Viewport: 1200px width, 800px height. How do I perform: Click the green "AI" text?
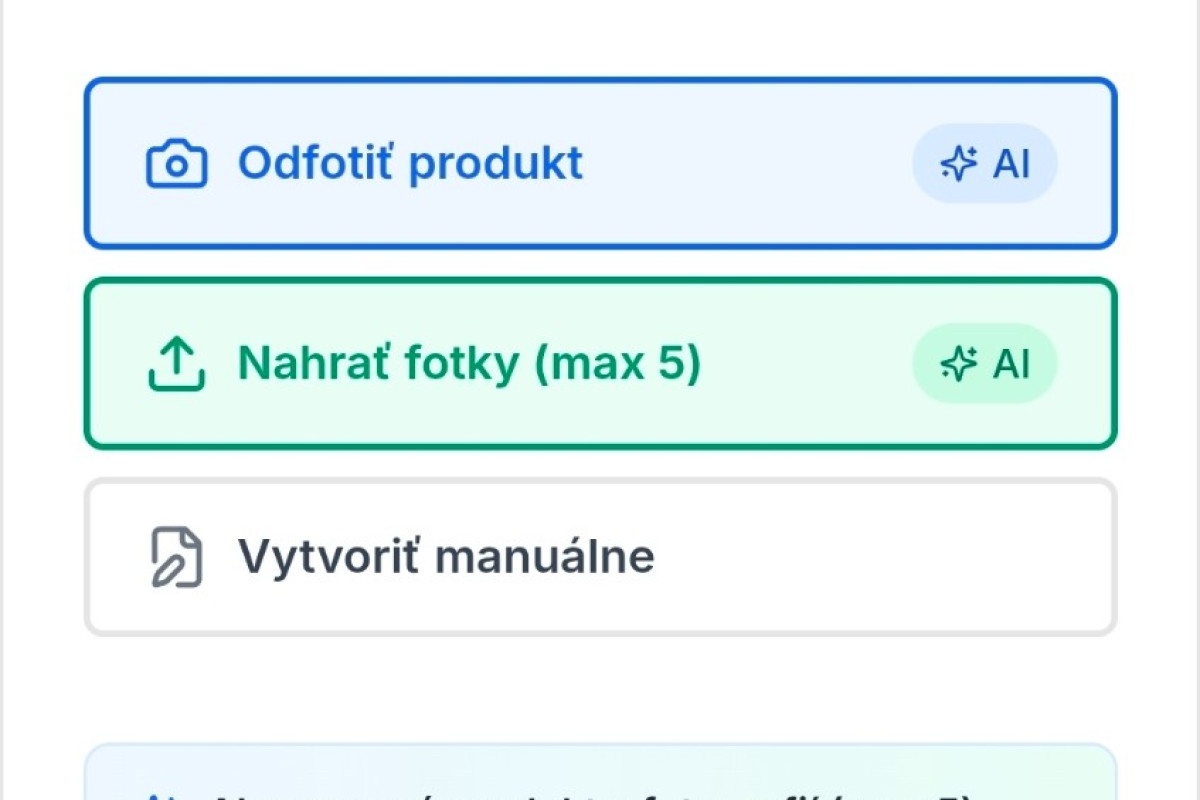click(1011, 364)
